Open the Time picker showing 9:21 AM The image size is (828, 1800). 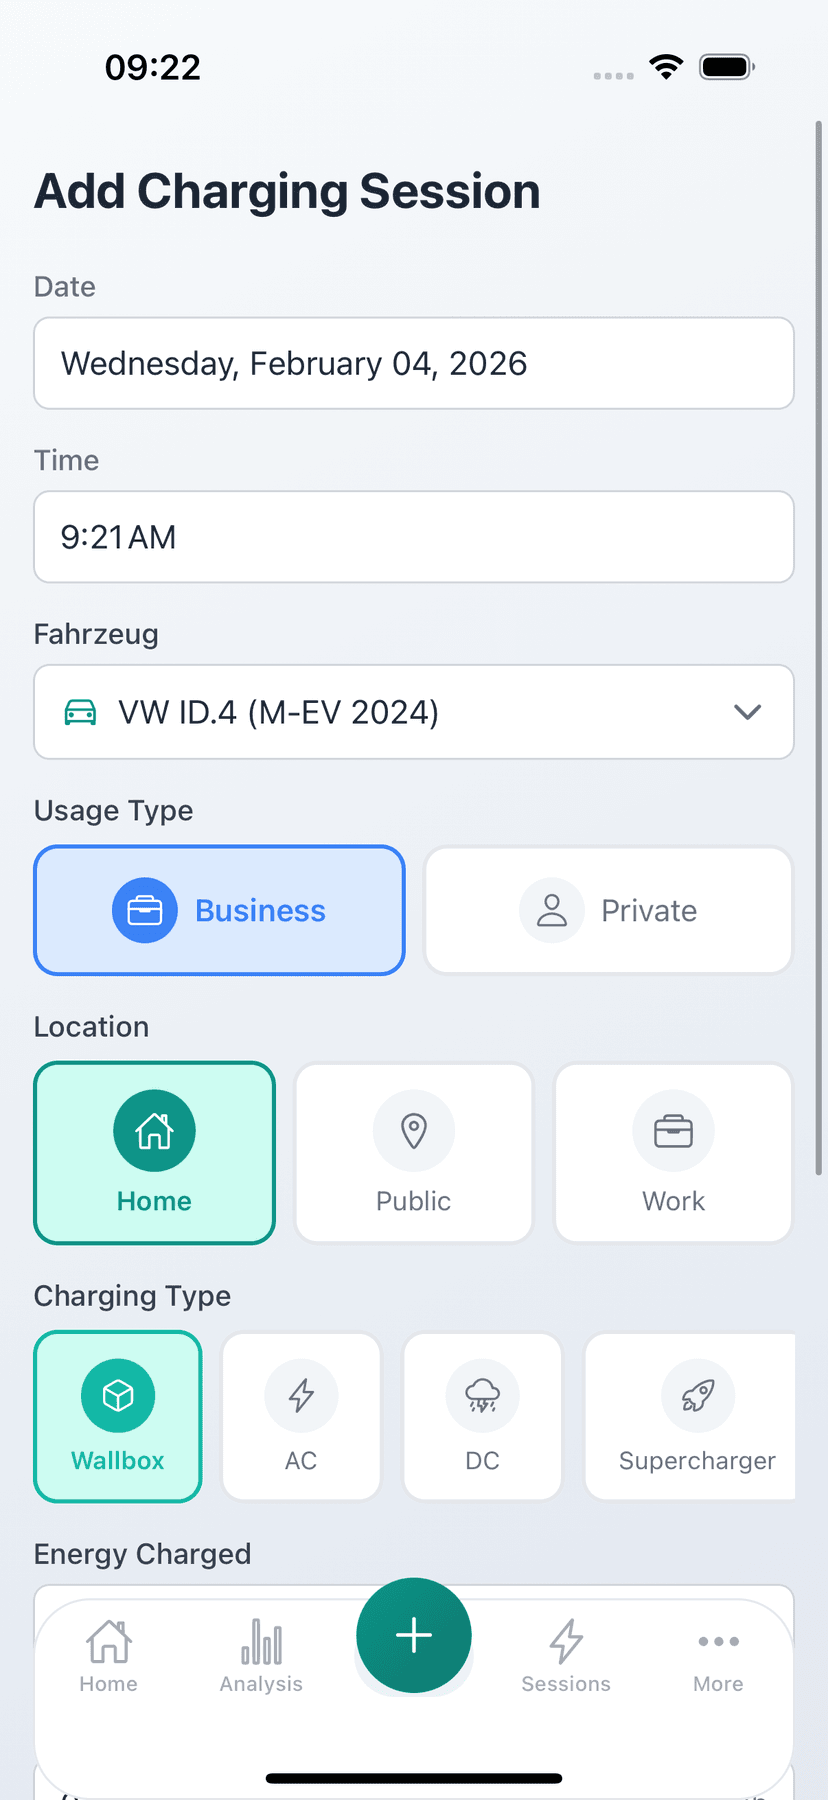tap(414, 537)
